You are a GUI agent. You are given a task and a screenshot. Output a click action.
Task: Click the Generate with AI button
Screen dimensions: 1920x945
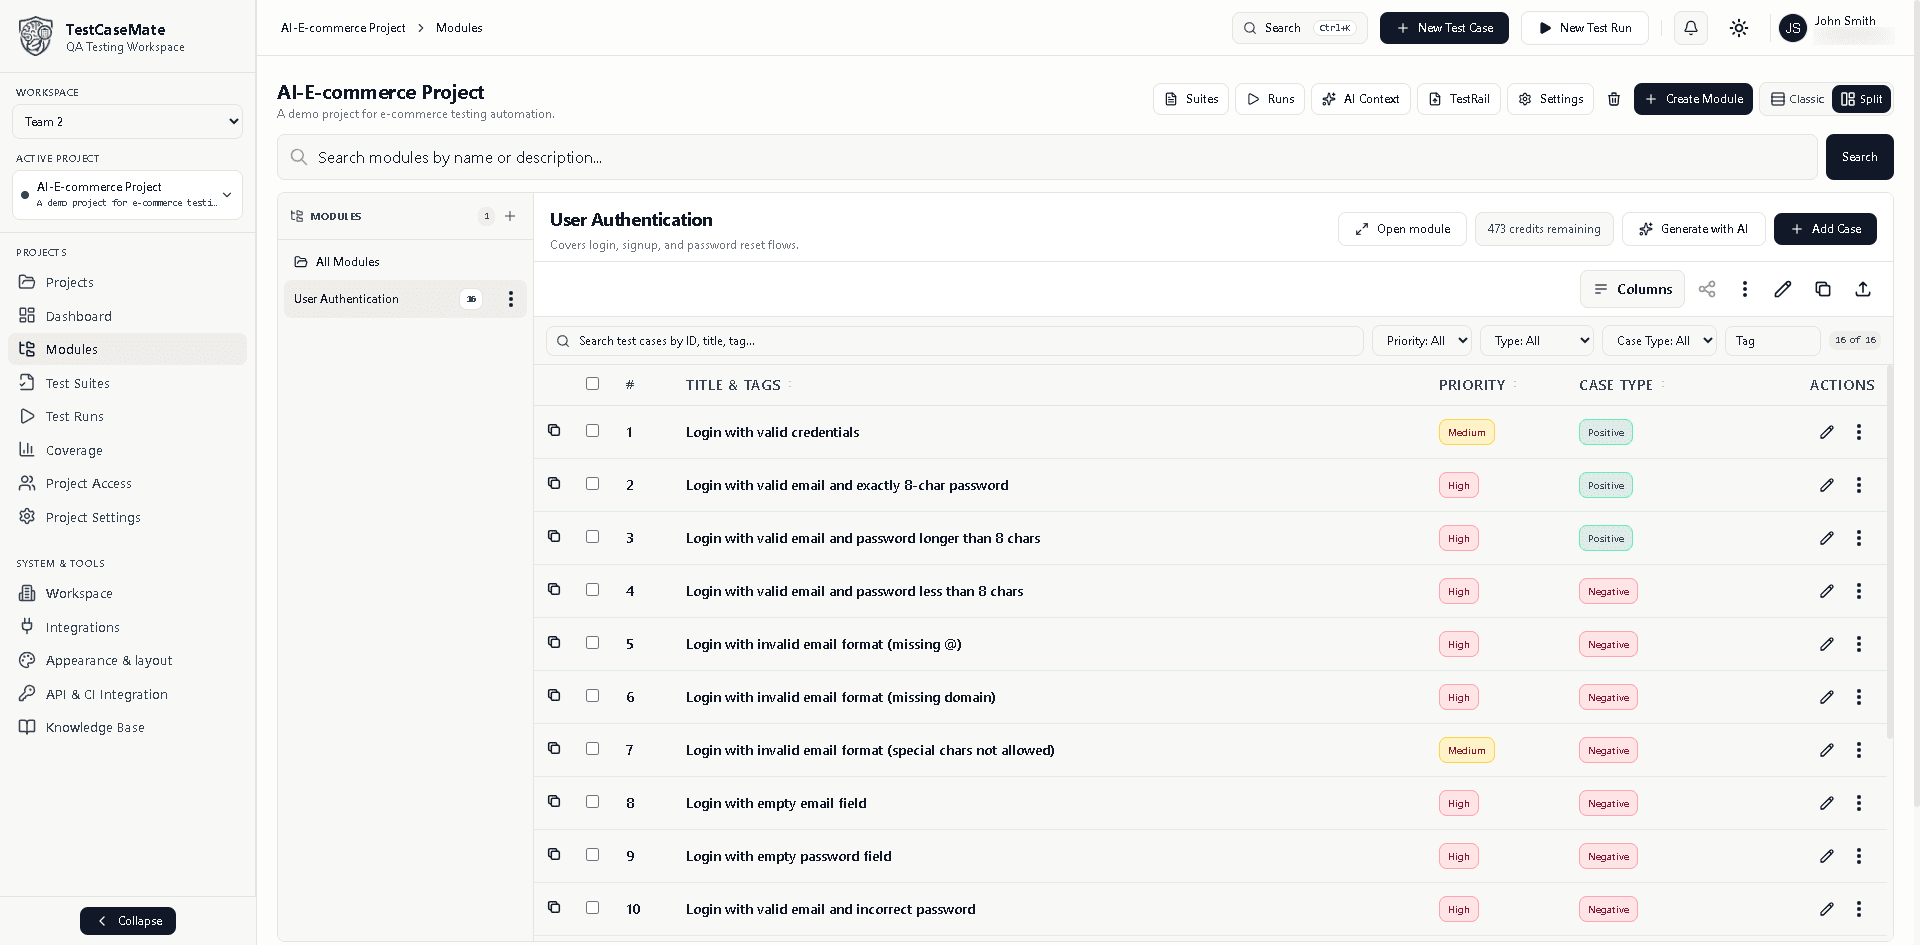1694,229
